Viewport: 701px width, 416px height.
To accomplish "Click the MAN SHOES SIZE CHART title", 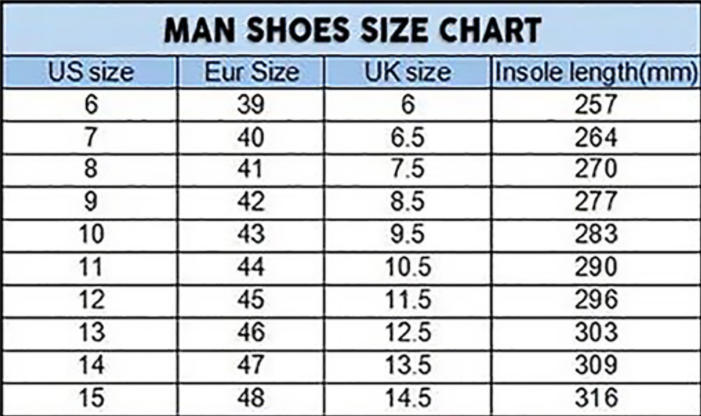I will click(x=353, y=28).
